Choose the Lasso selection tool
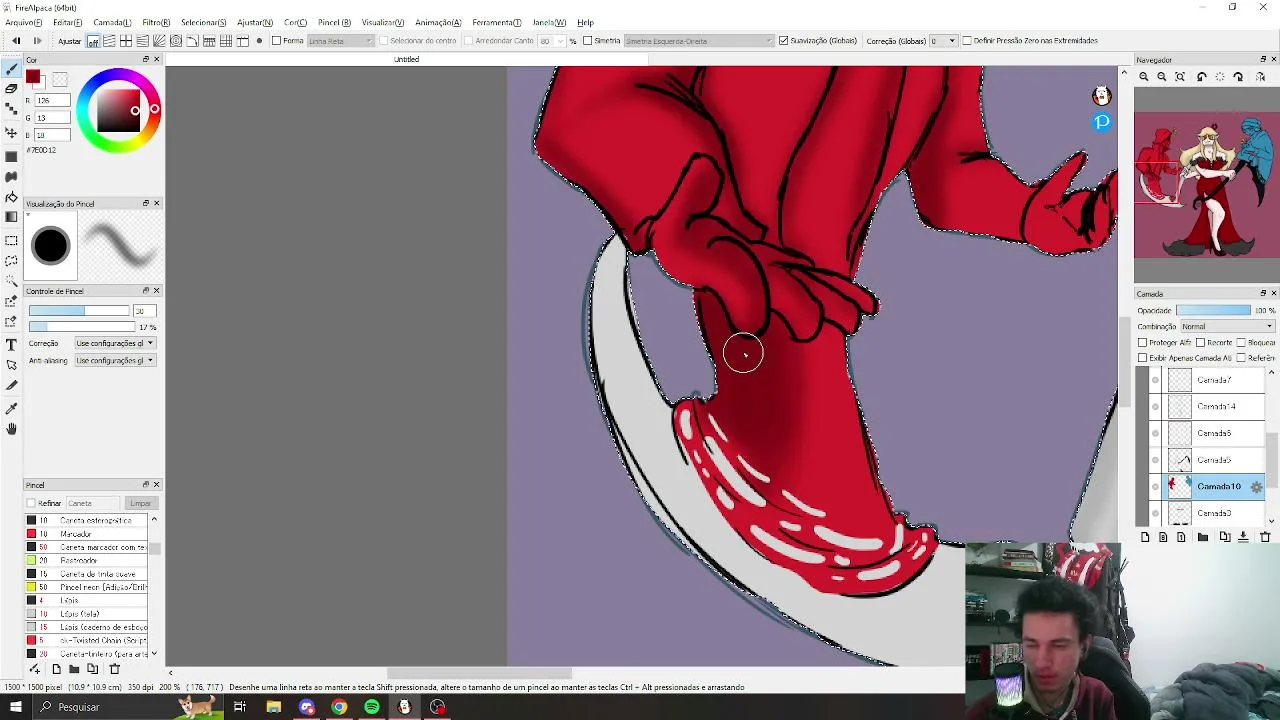The image size is (1280, 720). click(x=11, y=260)
